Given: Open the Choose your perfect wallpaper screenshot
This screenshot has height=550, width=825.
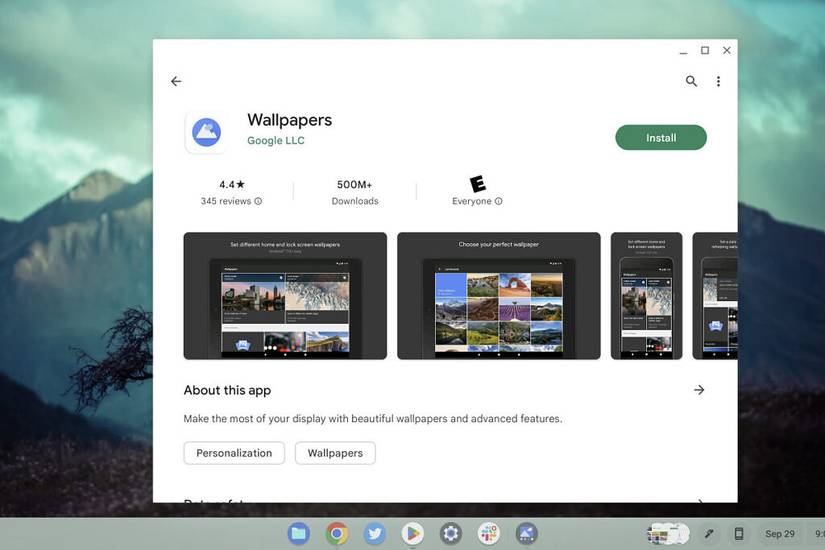Looking at the screenshot, I should click(499, 296).
